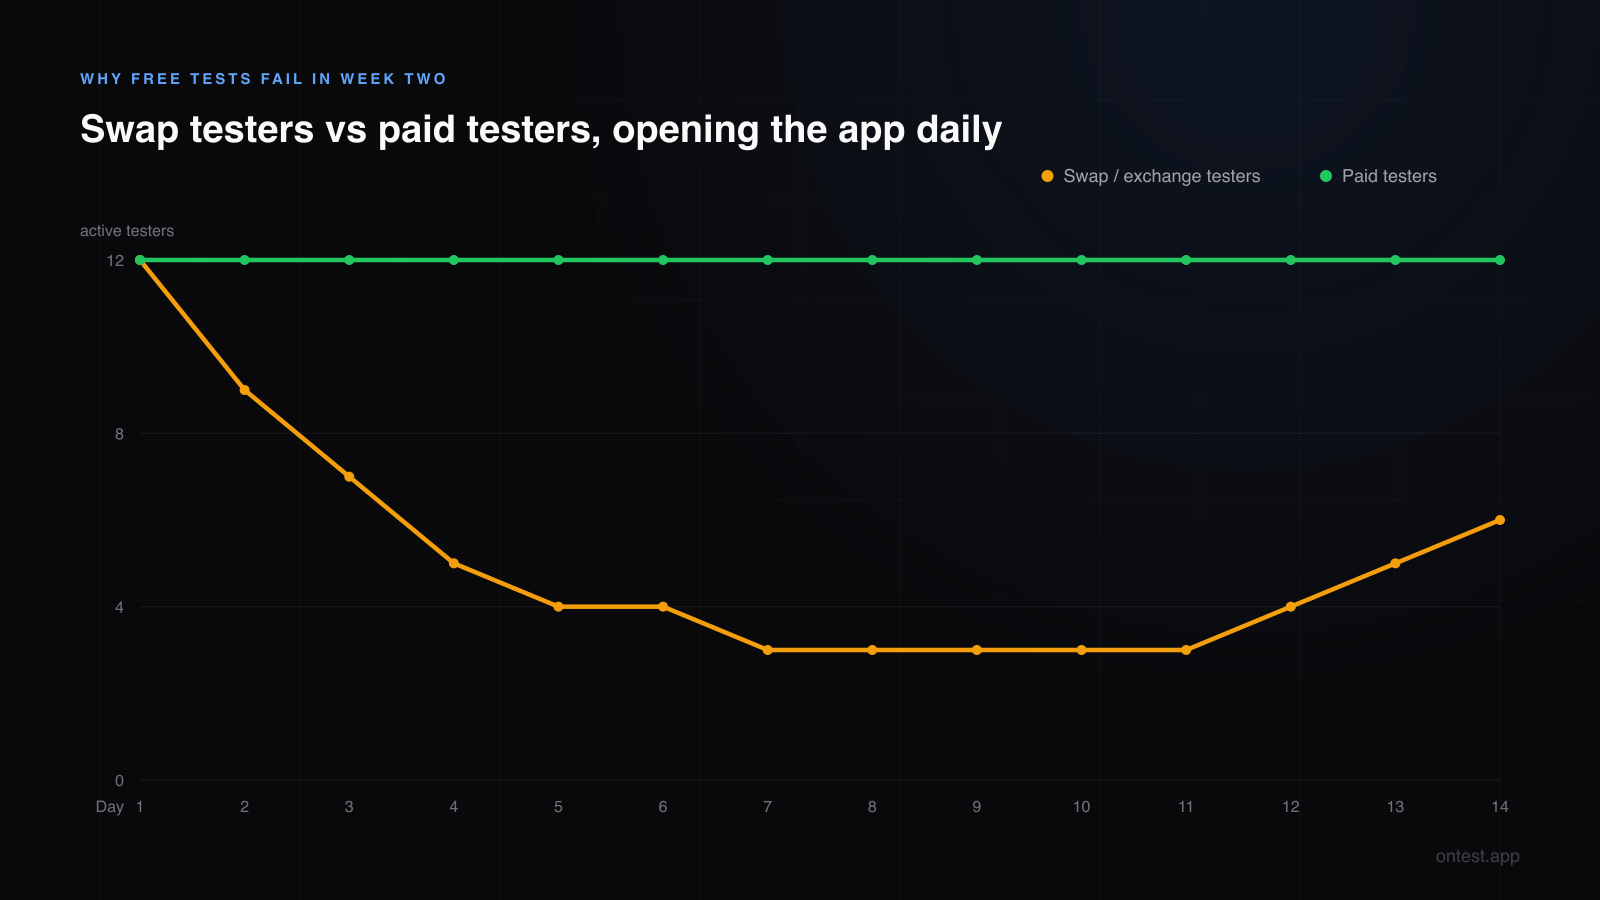Click the green Paid testers legend dot

(1326, 176)
